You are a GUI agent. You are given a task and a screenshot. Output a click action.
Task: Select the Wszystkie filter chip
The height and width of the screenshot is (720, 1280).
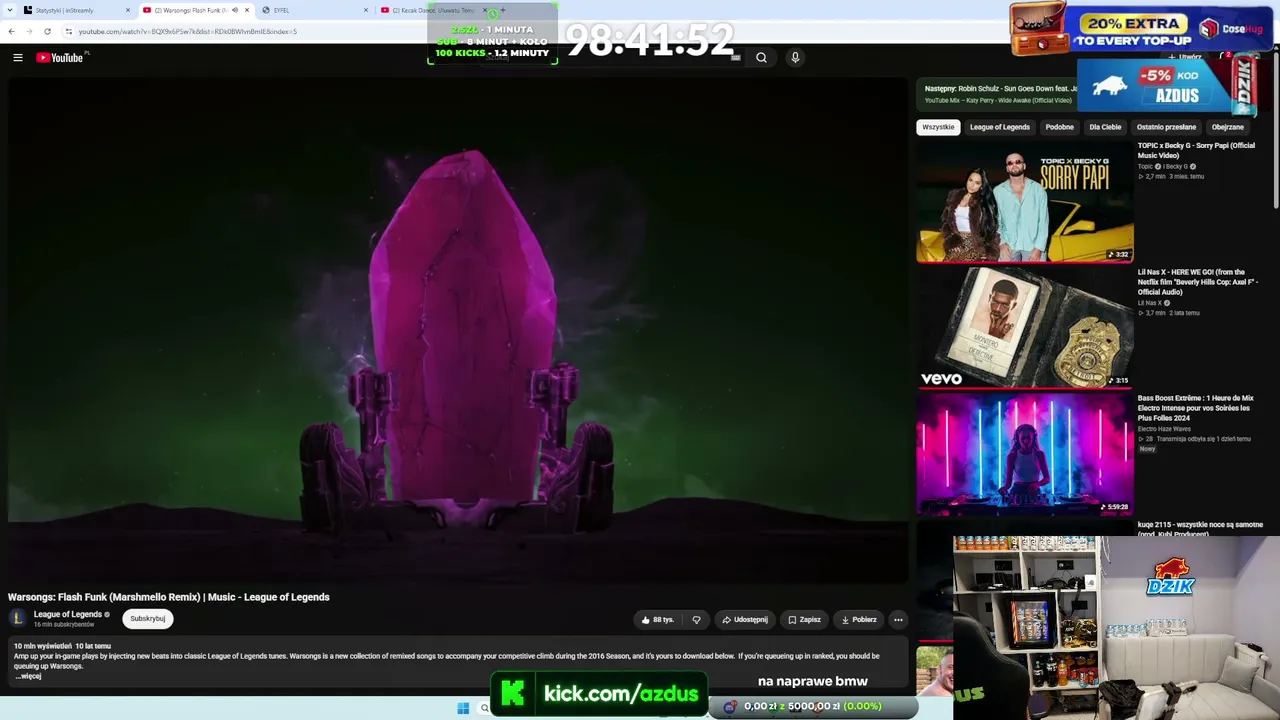click(938, 127)
